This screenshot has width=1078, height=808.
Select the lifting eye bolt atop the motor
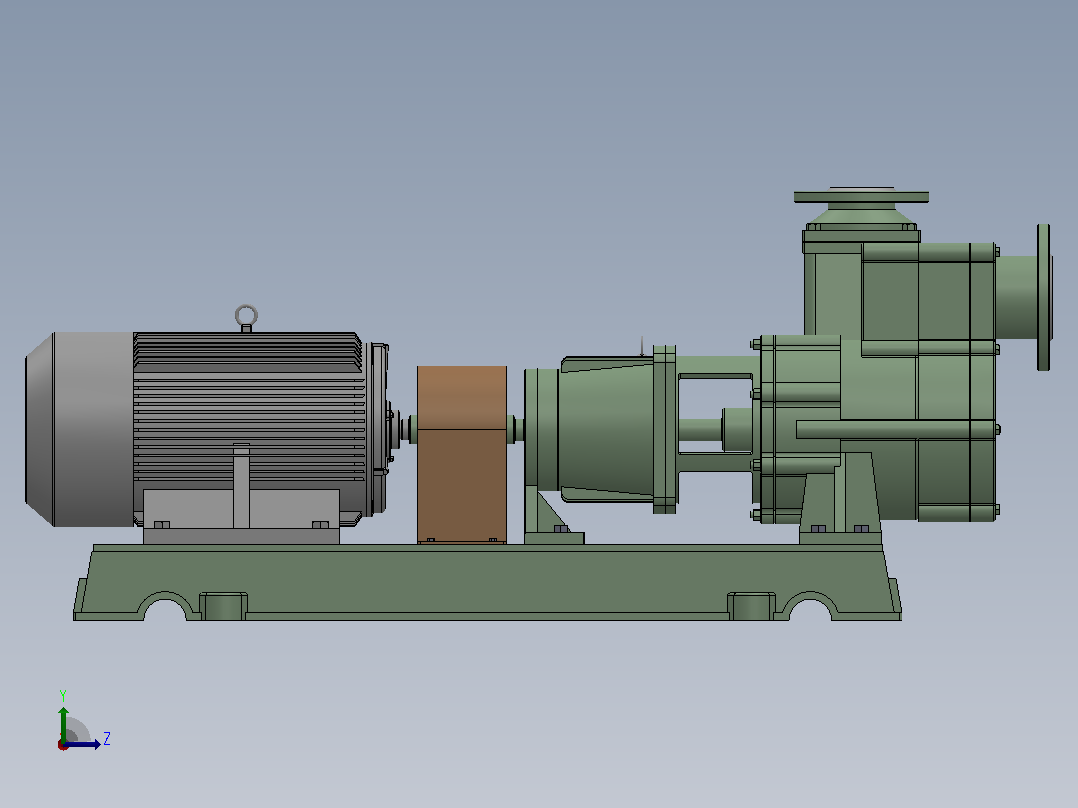tap(246, 318)
